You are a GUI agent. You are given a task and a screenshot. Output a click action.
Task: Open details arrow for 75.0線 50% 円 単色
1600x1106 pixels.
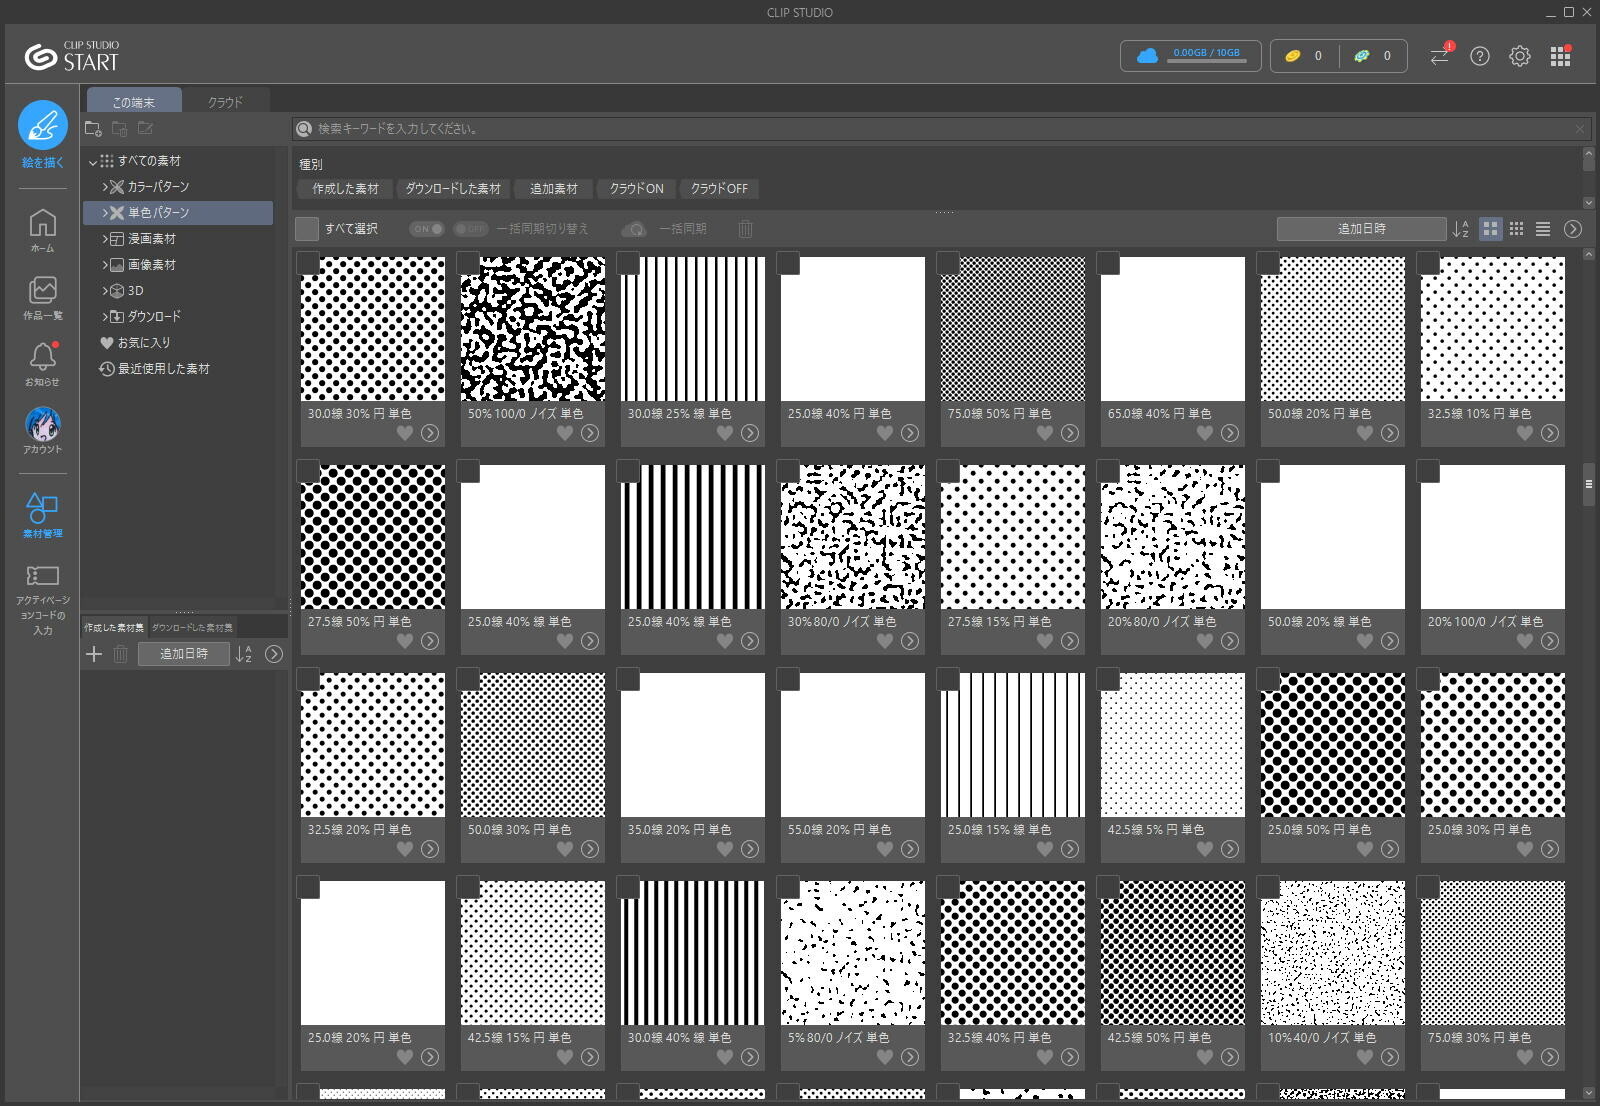tap(1070, 433)
